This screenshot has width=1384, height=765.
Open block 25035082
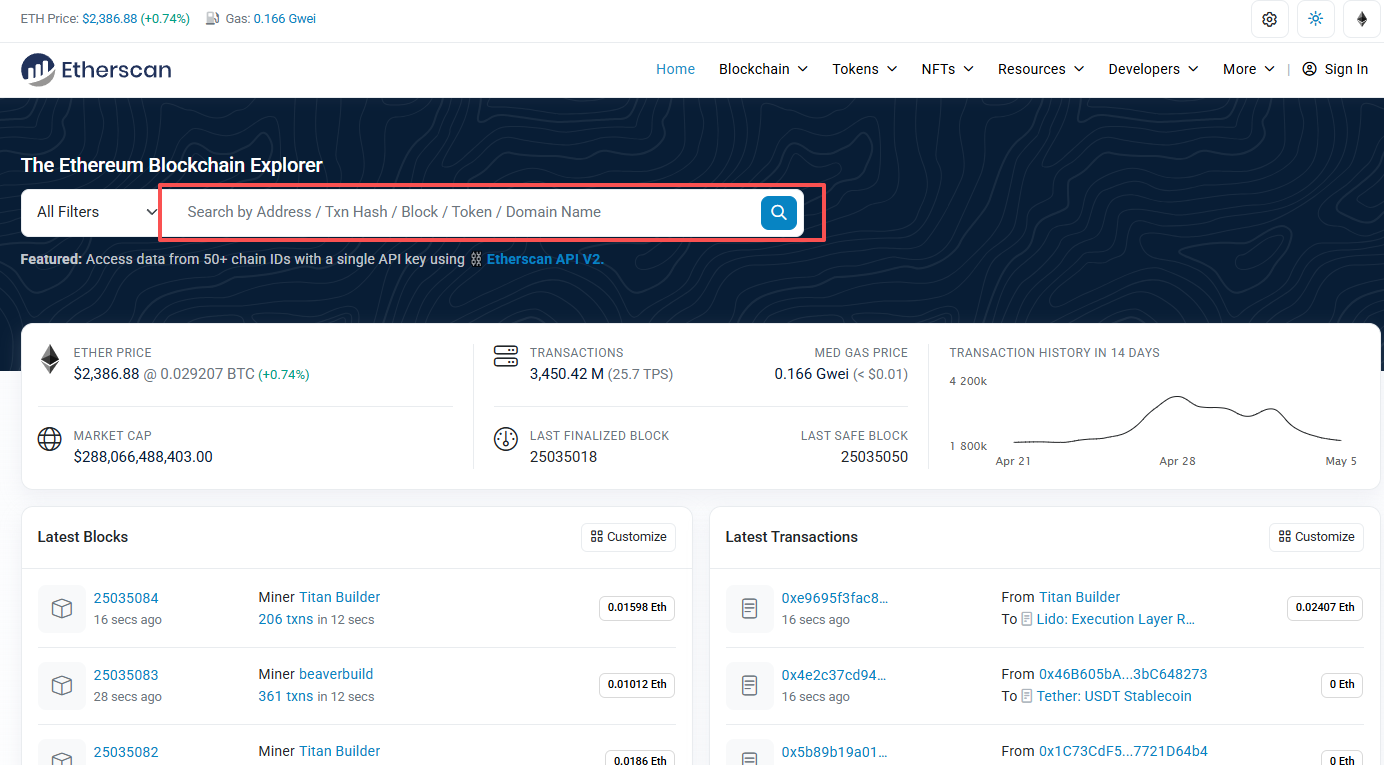[x=126, y=752]
